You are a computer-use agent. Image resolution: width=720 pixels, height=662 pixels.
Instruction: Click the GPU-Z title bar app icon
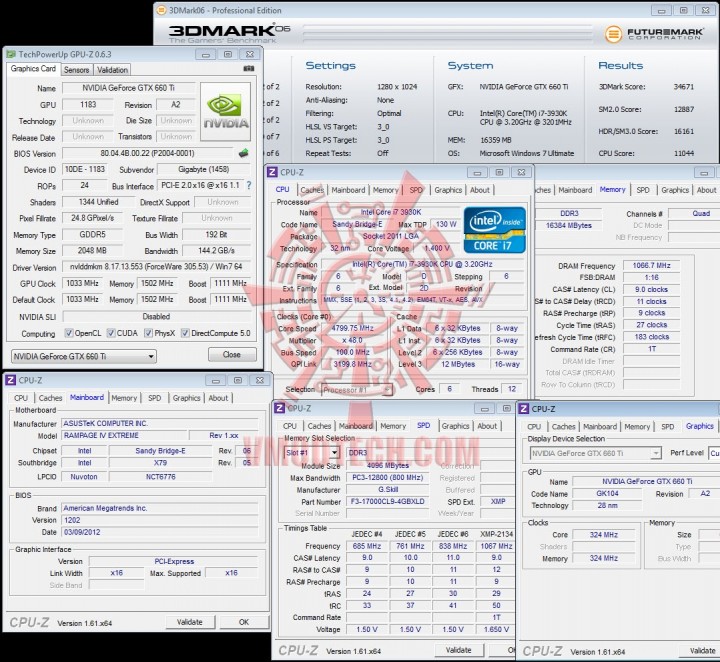(x=11, y=54)
